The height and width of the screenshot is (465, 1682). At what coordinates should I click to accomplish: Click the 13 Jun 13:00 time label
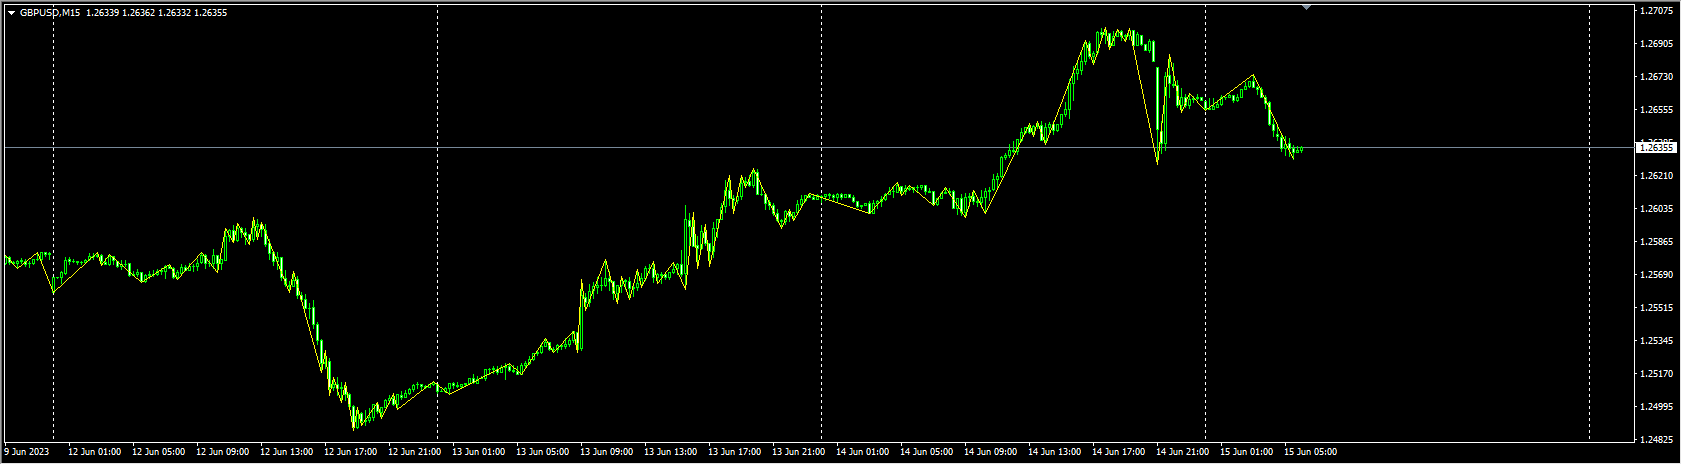tap(670, 452)
